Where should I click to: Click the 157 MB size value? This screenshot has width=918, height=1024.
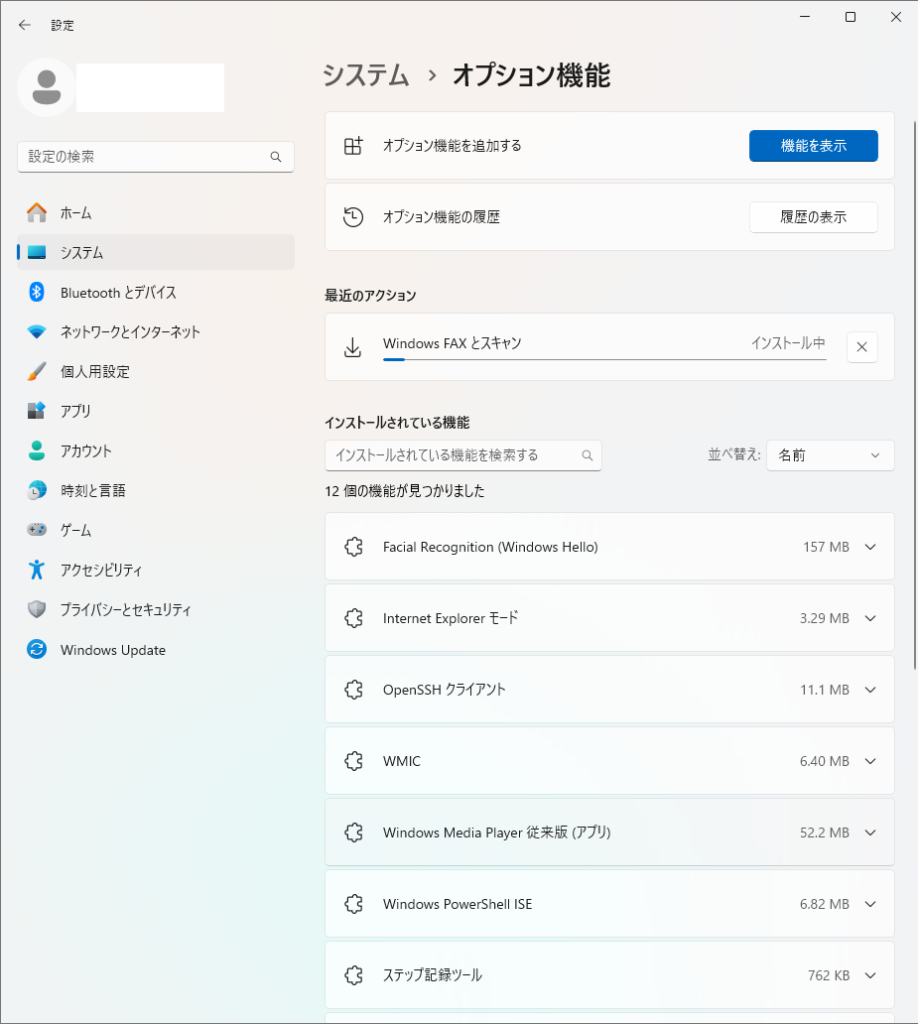pyautogui.click(x=826, y=547)
